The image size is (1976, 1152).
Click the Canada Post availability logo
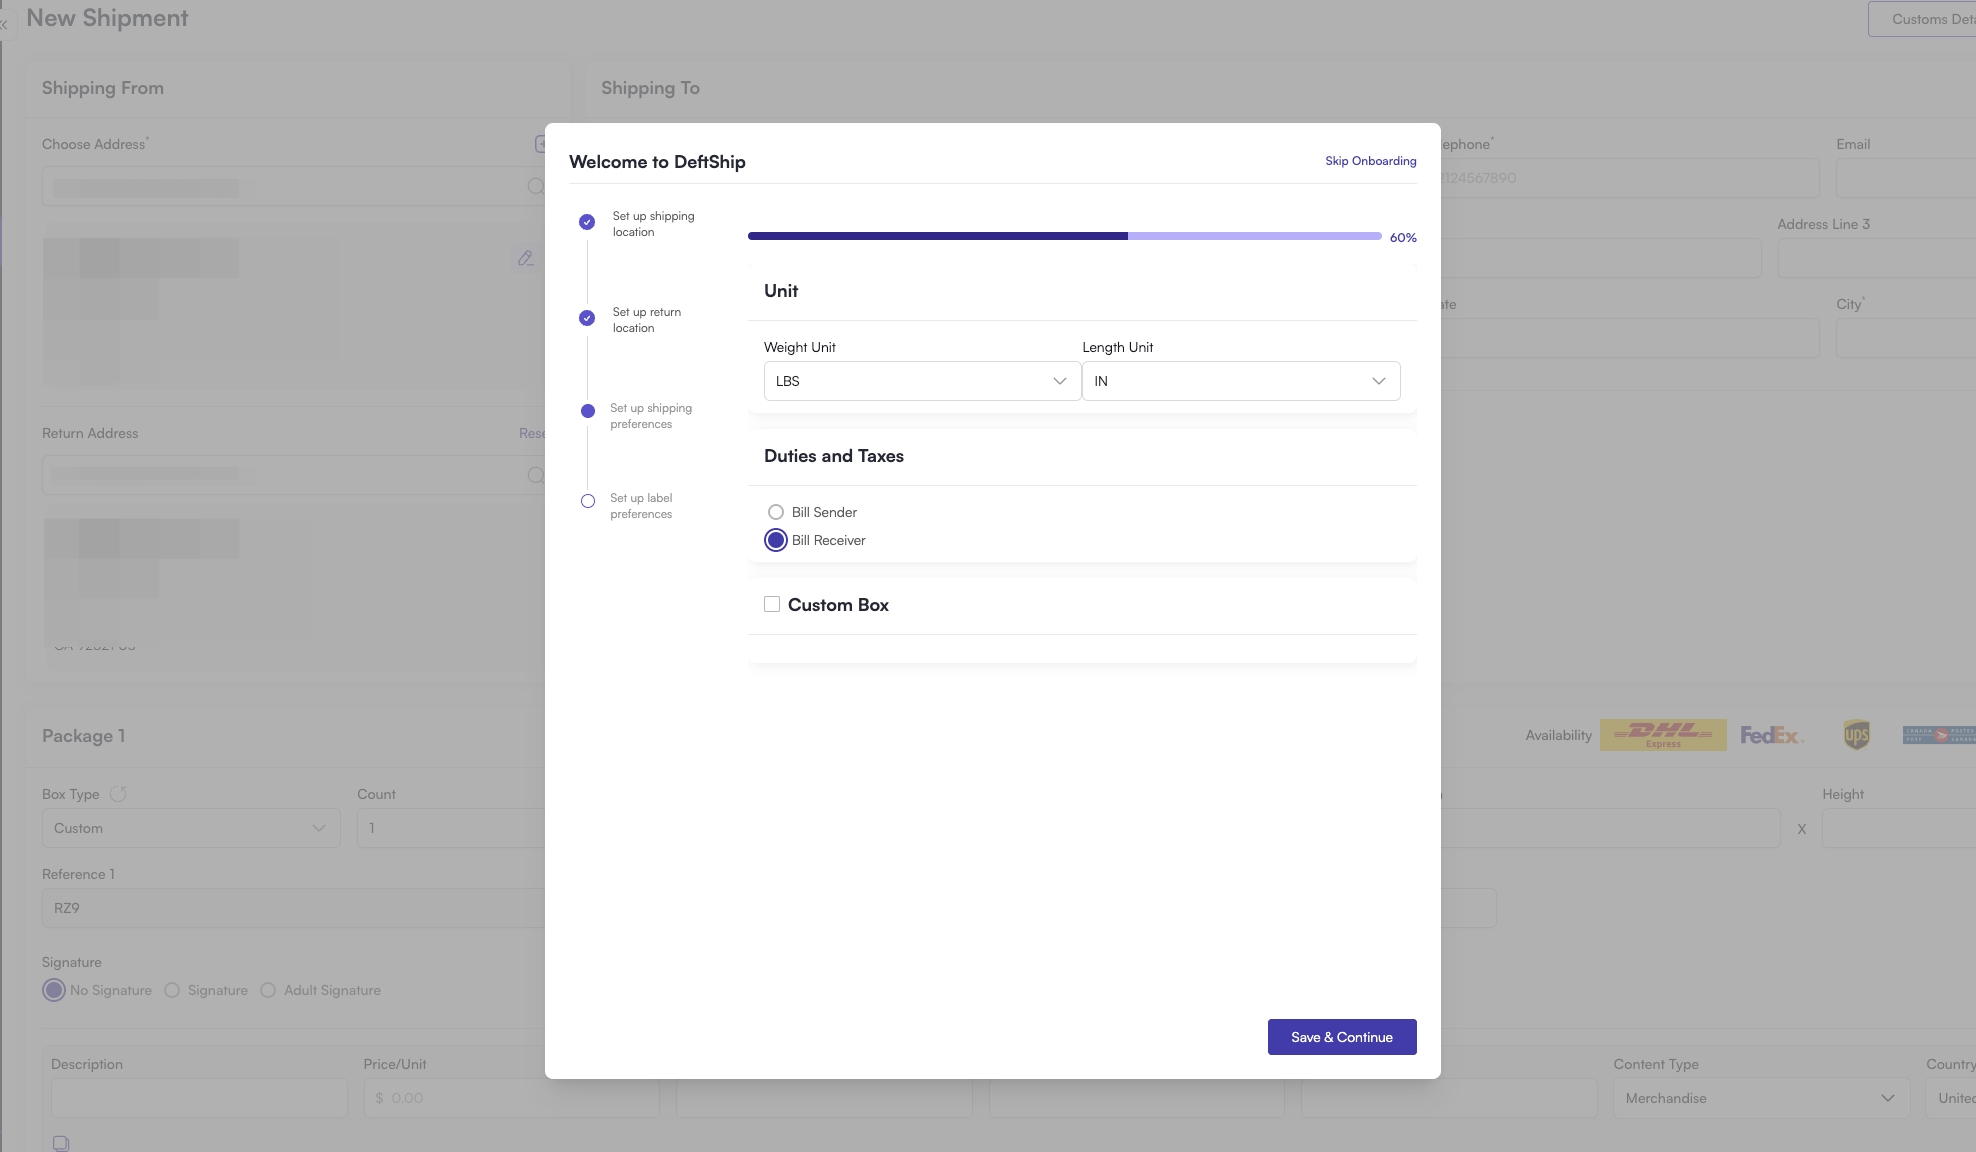[x=1938, y=735]
